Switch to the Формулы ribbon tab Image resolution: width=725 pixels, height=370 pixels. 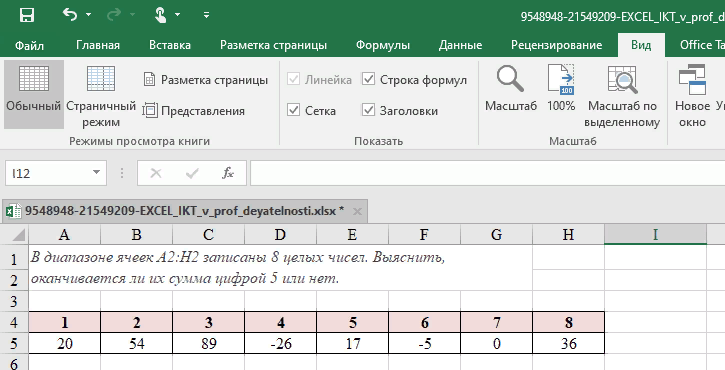[x=383, y=45]
